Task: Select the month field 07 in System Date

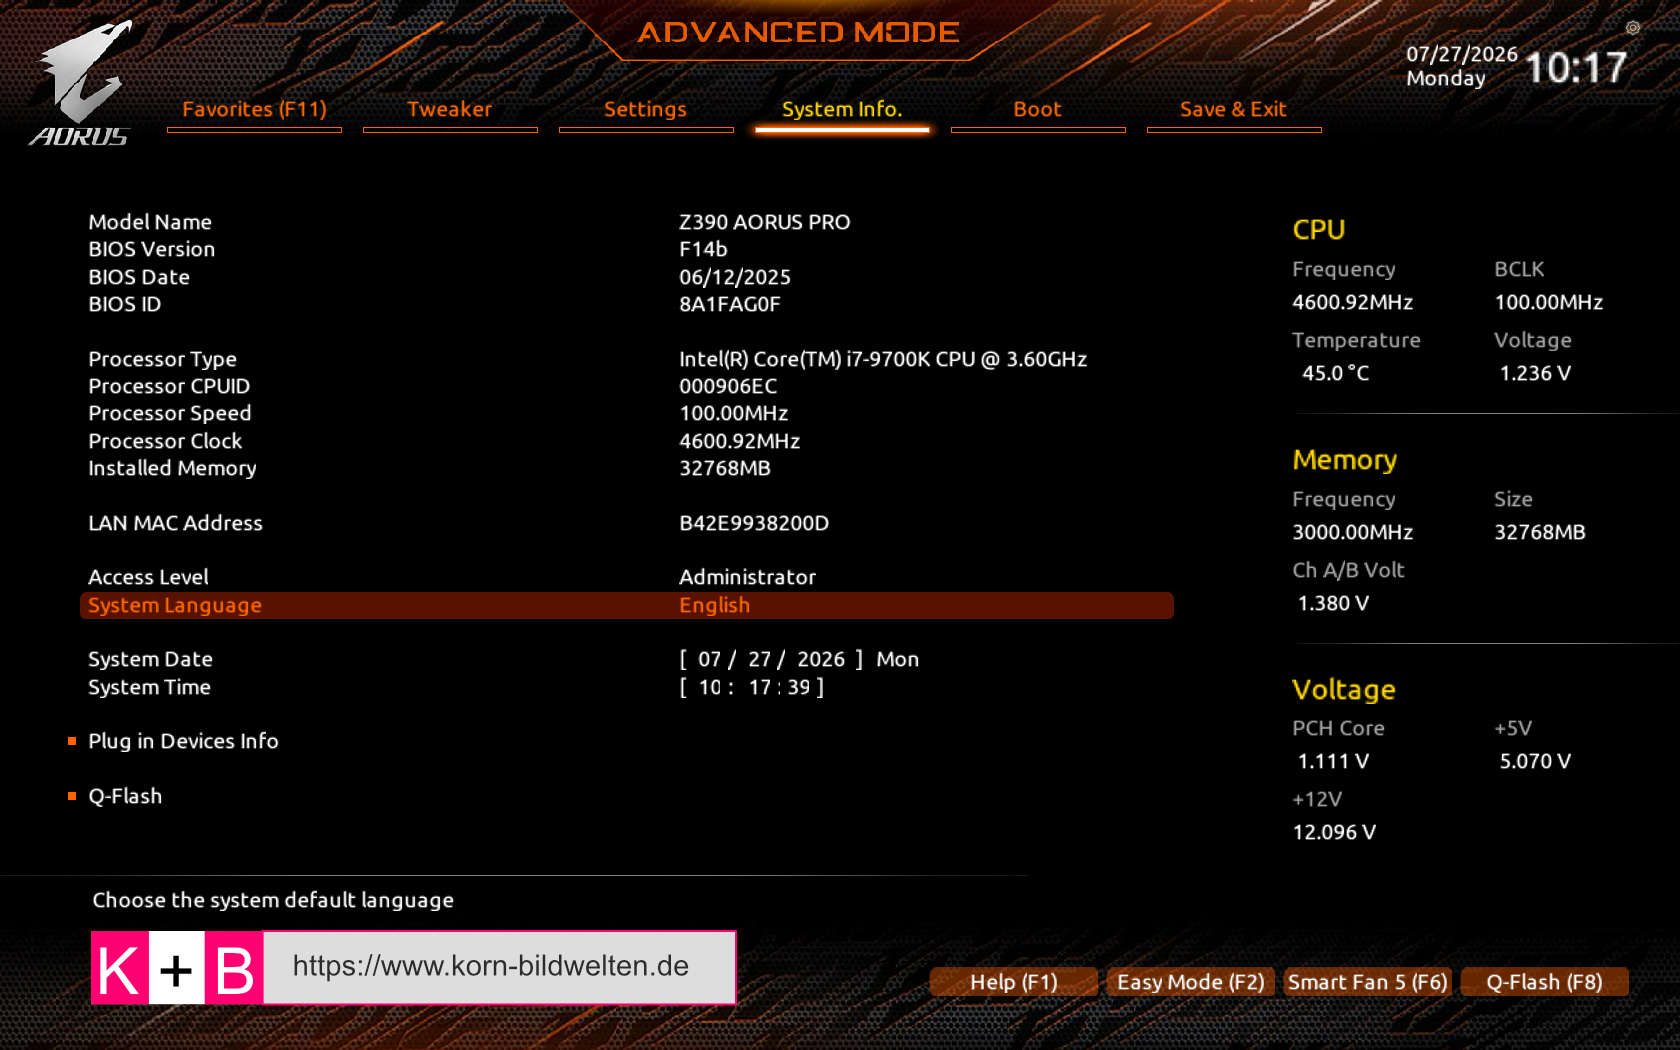Action: click(x=709, y=659)
